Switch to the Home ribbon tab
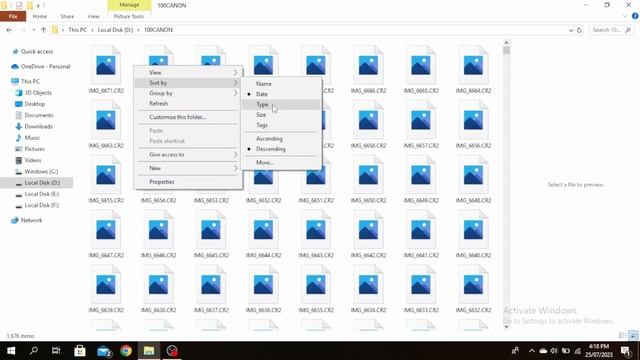Image resolution: width=640 pixels, height=360 pixels. click(x=40, y=16)
